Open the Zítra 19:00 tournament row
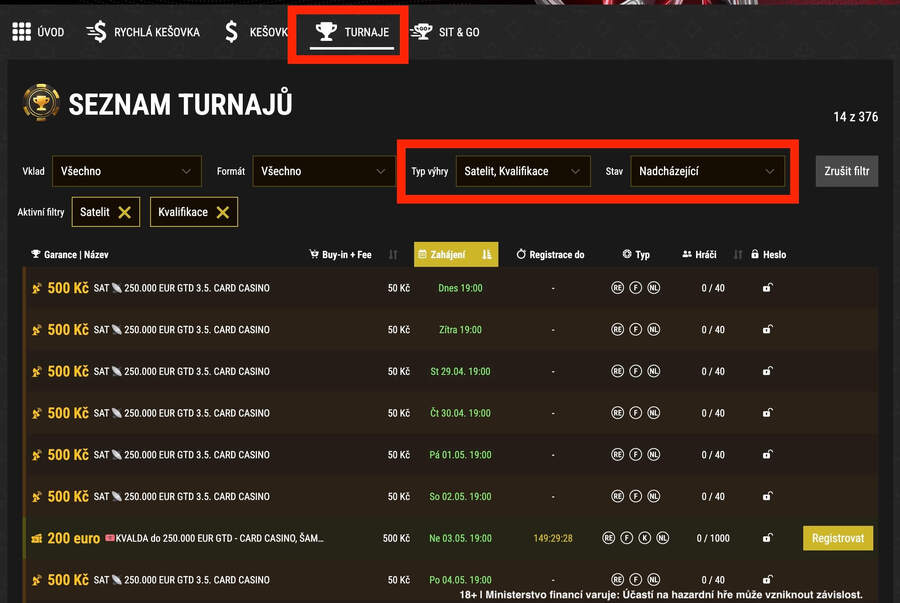The image size is (900, 603). pyautogui.click(x=181, y=330)
